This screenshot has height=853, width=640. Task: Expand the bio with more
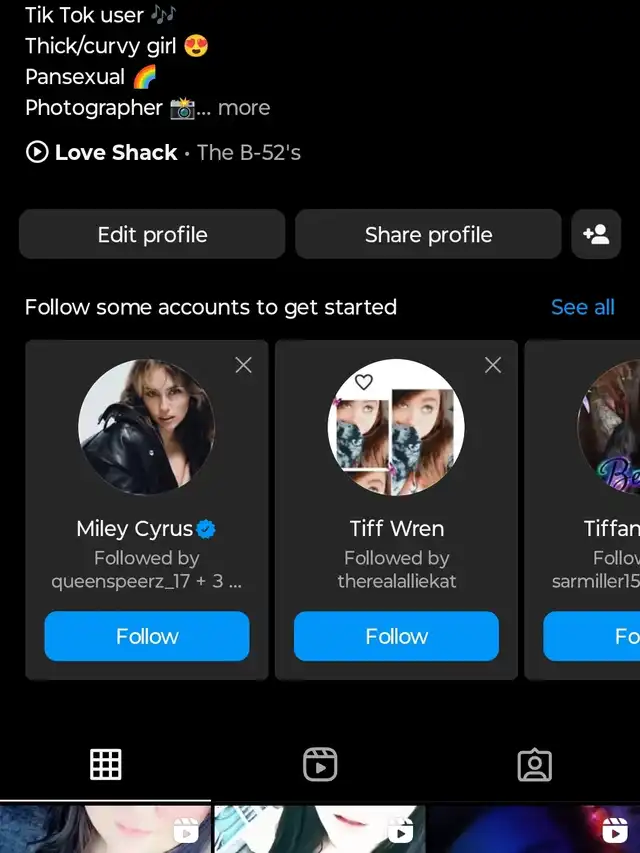pos(244,108)
